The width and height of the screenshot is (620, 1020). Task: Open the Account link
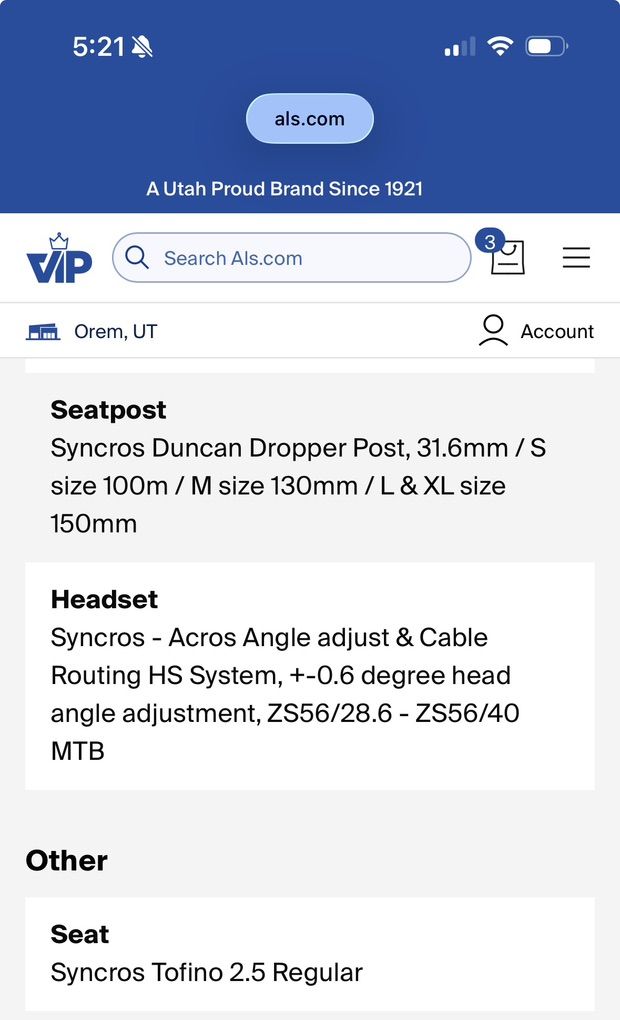point(556,331)
